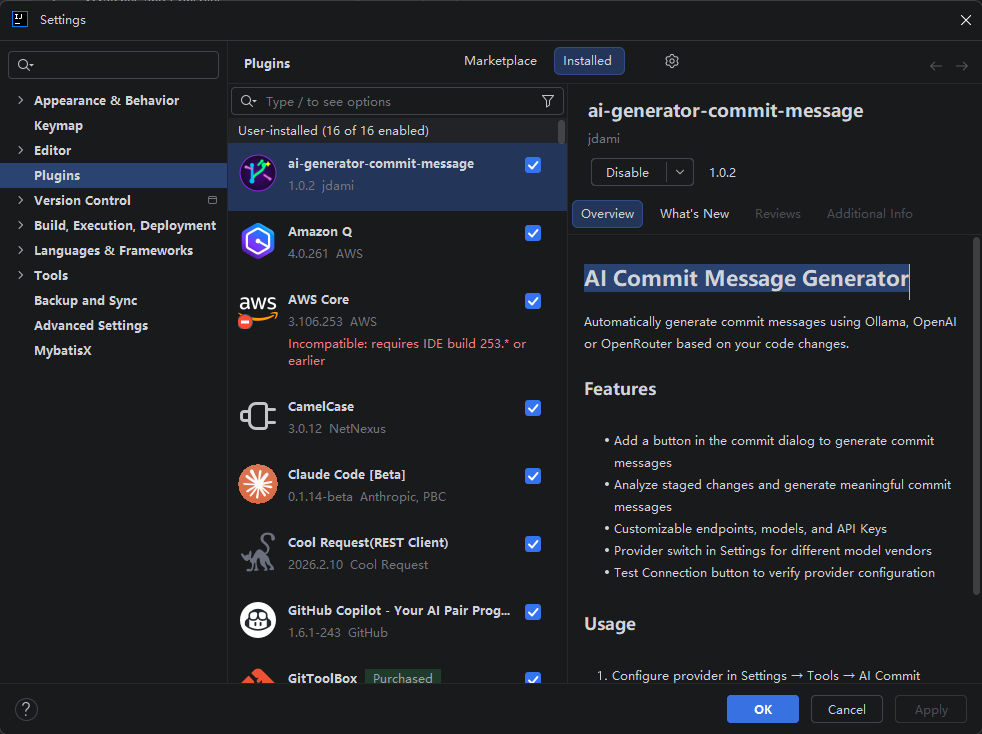Open the Additional Info tab
Screen dimensions: 982x734
(869, 214)
